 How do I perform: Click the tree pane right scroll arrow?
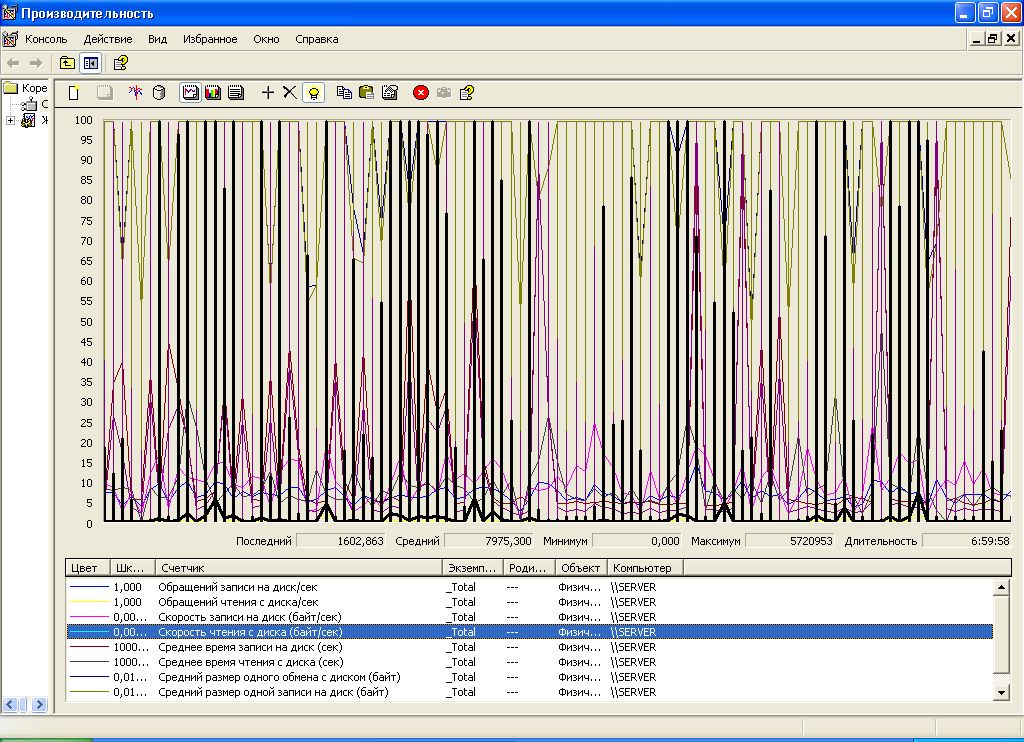[40, 705]
